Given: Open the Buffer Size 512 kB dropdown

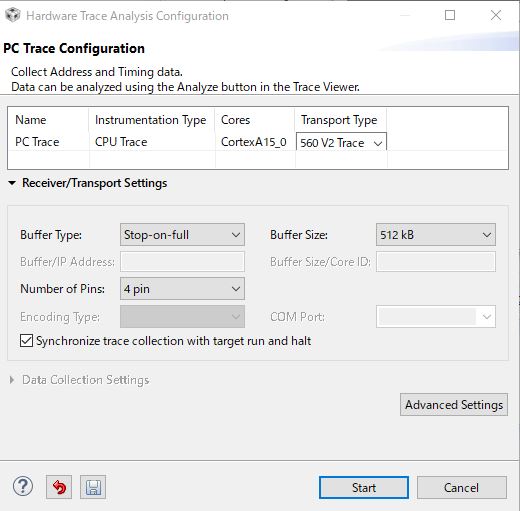Looking at the screenshot, I should point(436,235).
